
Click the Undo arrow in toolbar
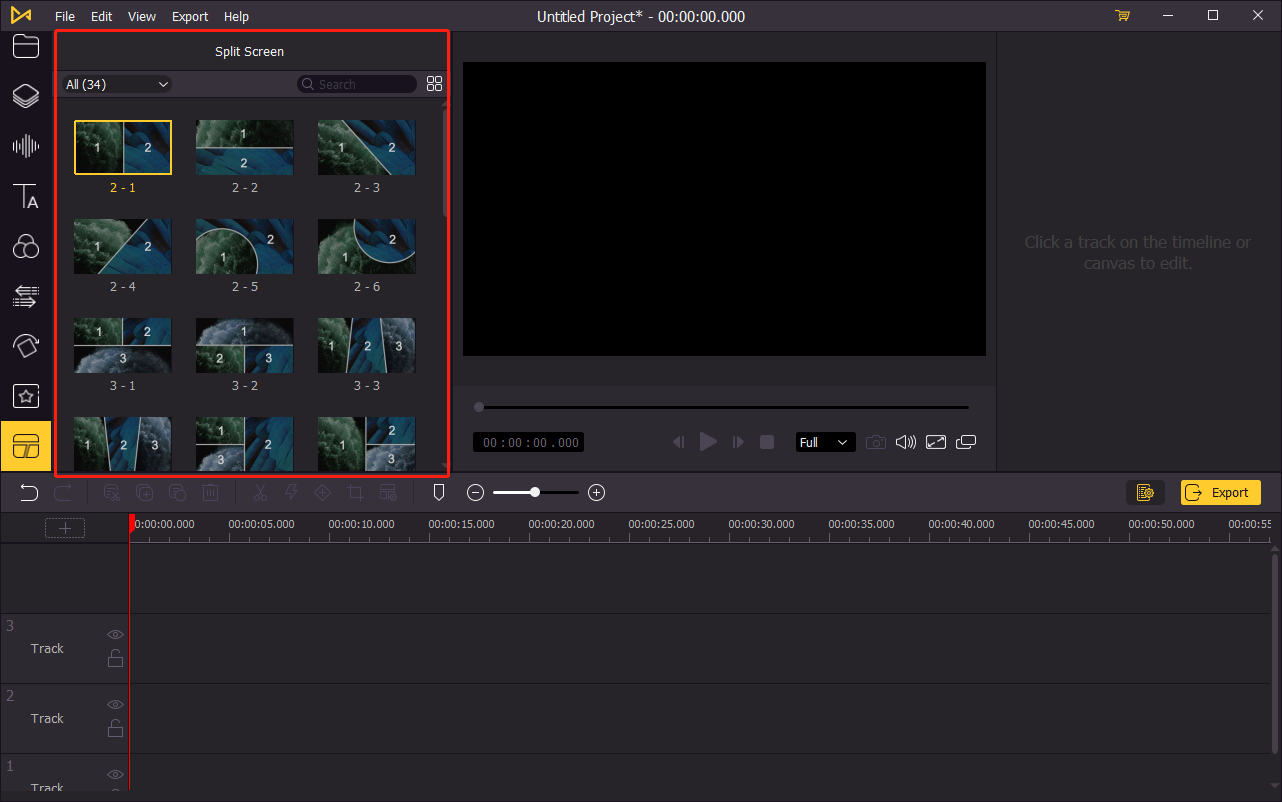click(29, 492)
